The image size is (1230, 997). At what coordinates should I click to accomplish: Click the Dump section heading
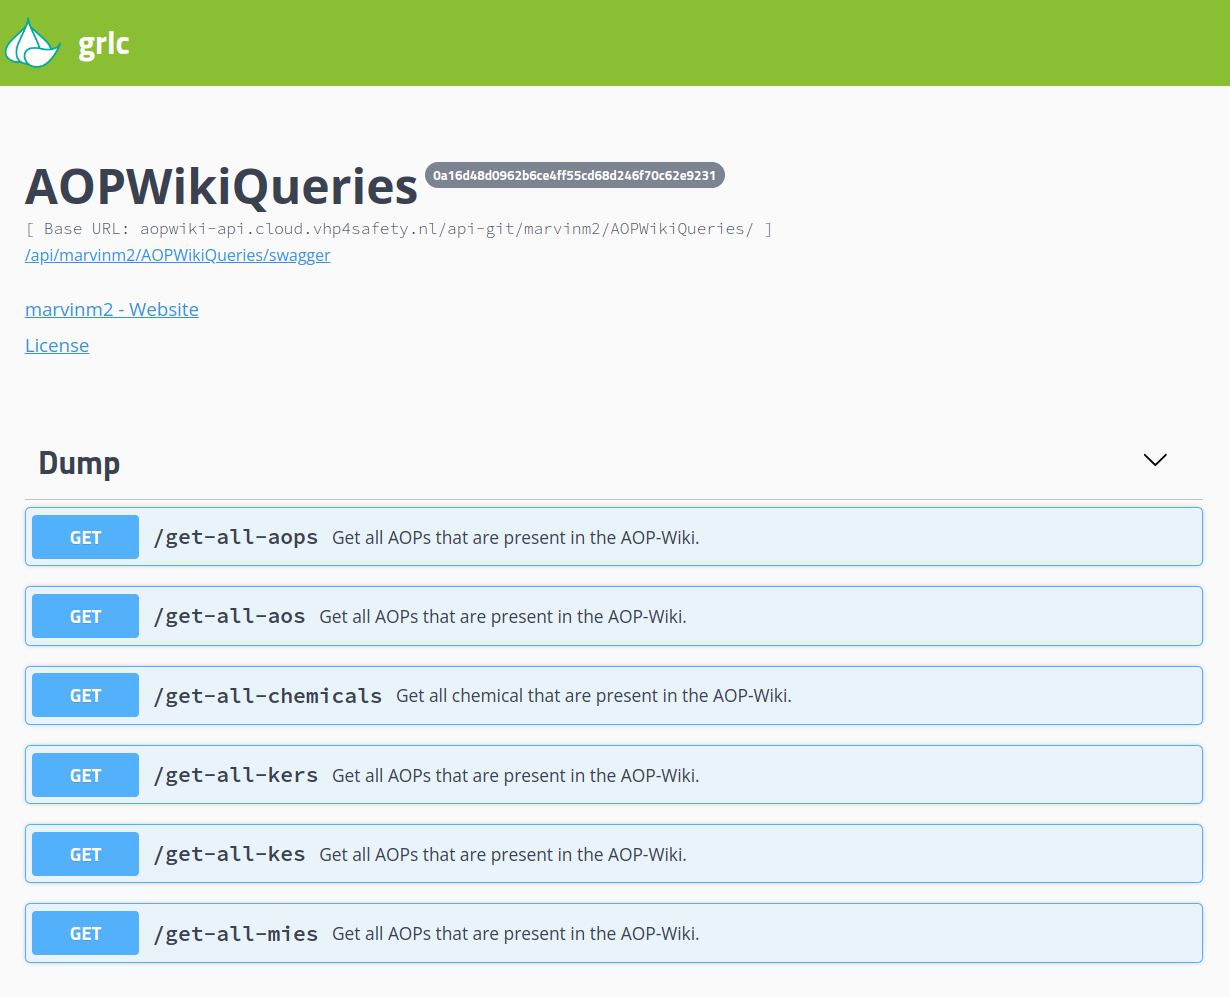click(79, 463)
